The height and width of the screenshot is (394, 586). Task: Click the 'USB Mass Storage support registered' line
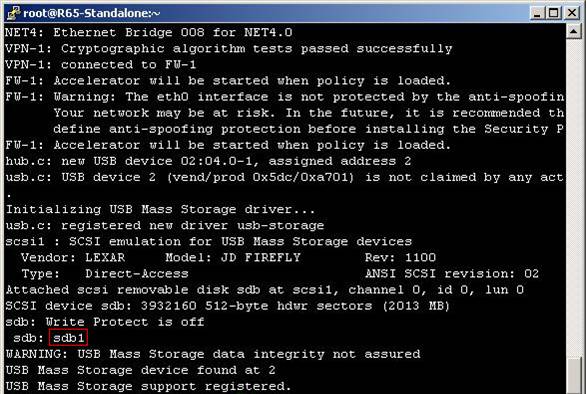click(x=148, y=386)
